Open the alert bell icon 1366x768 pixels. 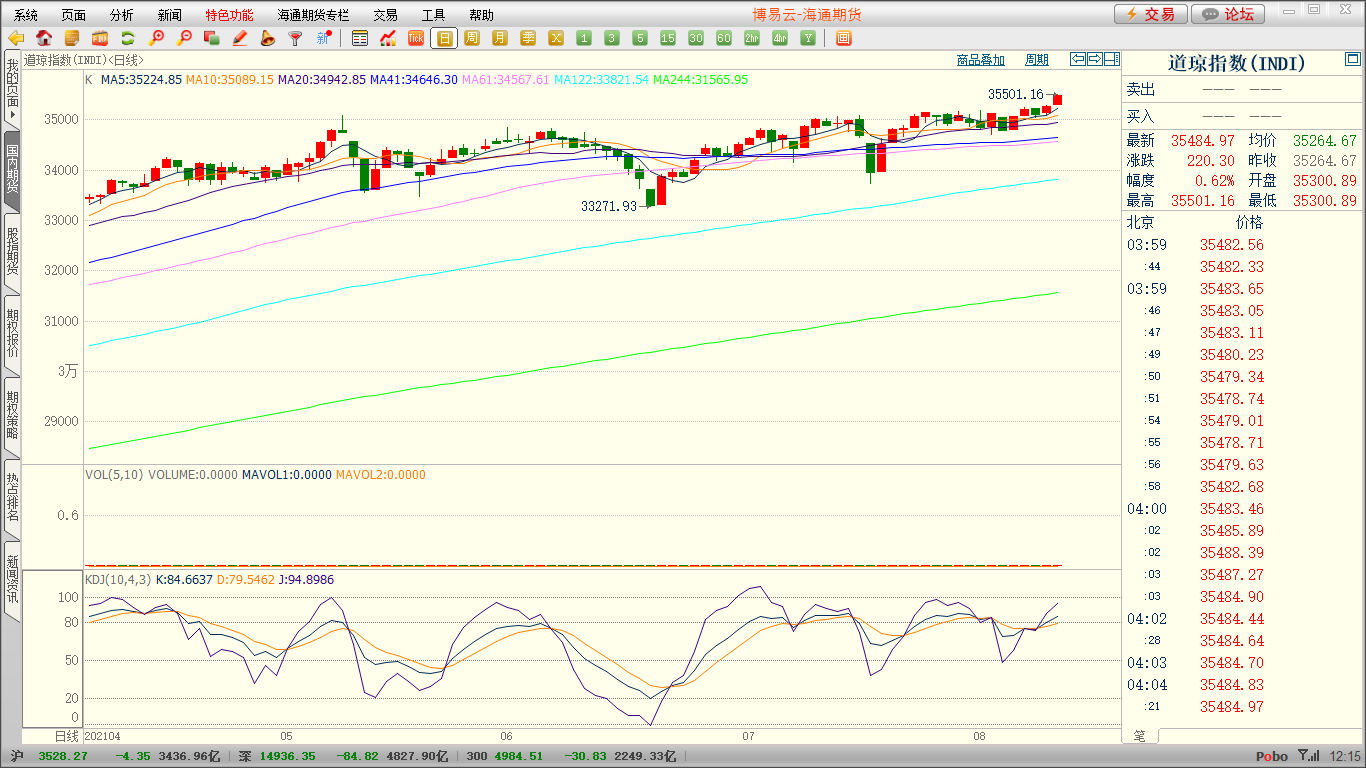pyautogui.click(x=267, y=38)
